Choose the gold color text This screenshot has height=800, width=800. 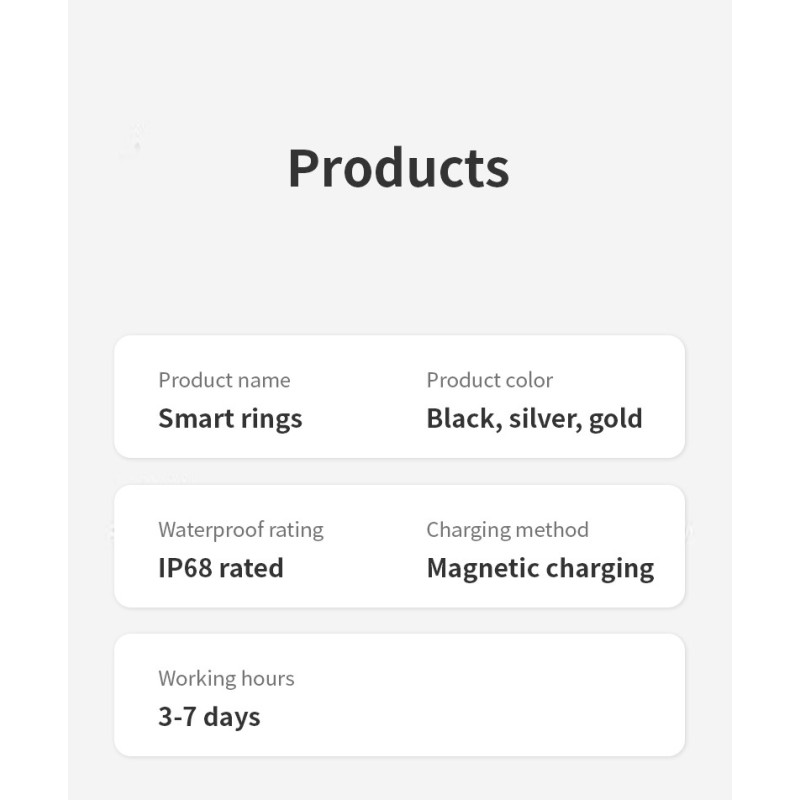[615, 418]
